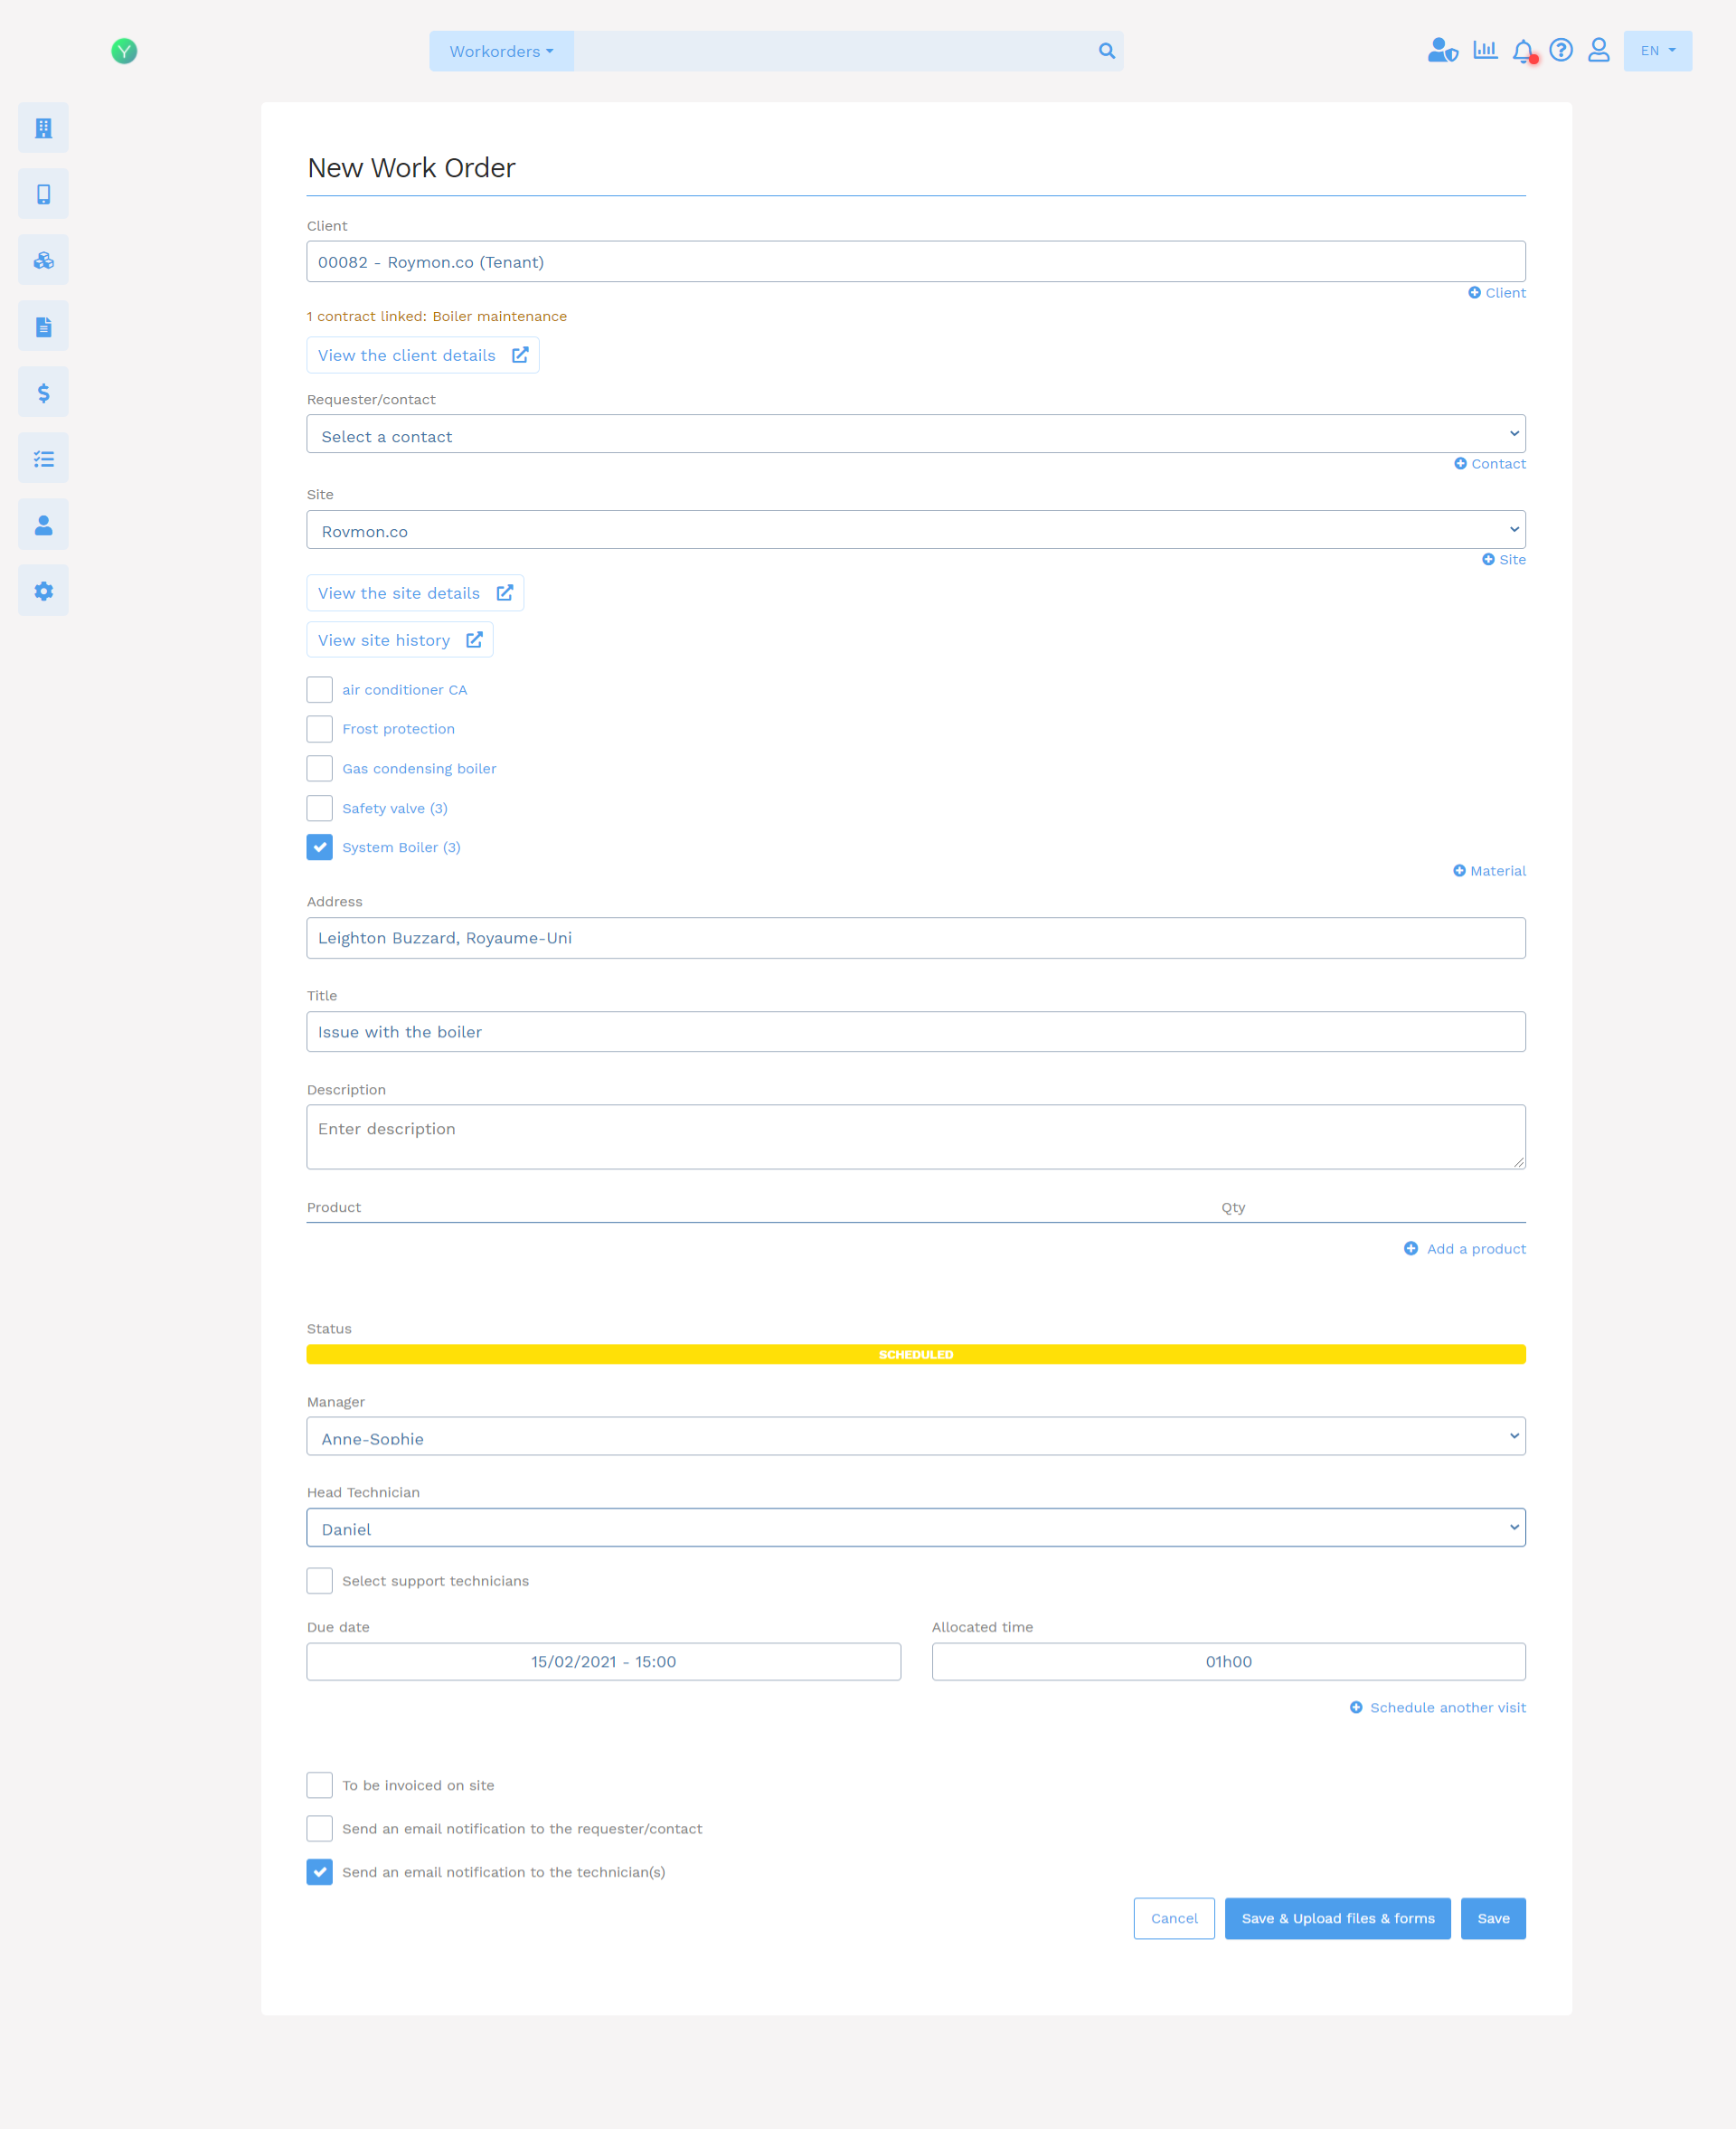
Task: Click 'Schedule another visit' link
Action: click(x=1446, y=1707)
